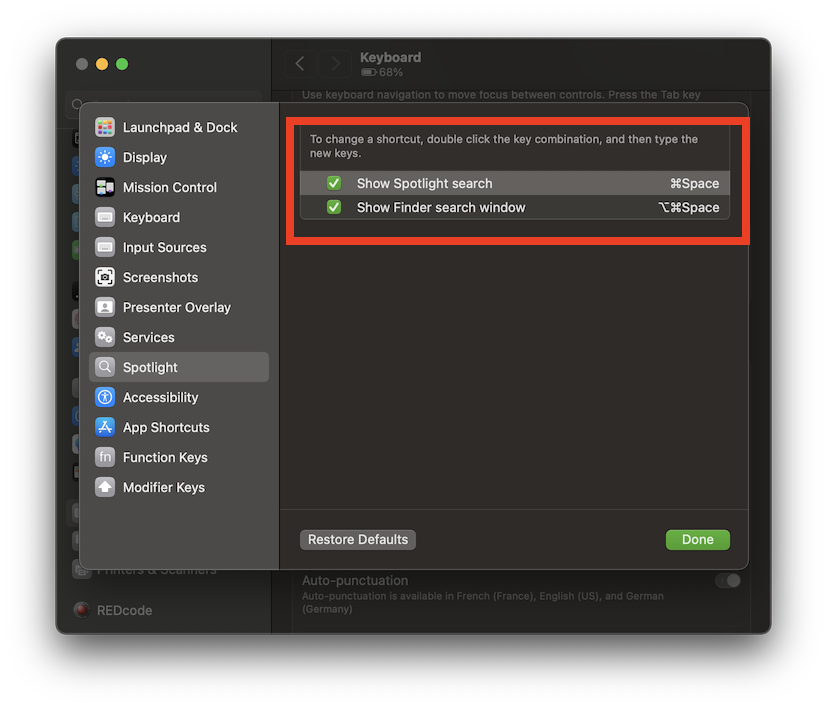Click the yellow minimize window button
This screenshot has height=708, width=827.
coord(102,64)
